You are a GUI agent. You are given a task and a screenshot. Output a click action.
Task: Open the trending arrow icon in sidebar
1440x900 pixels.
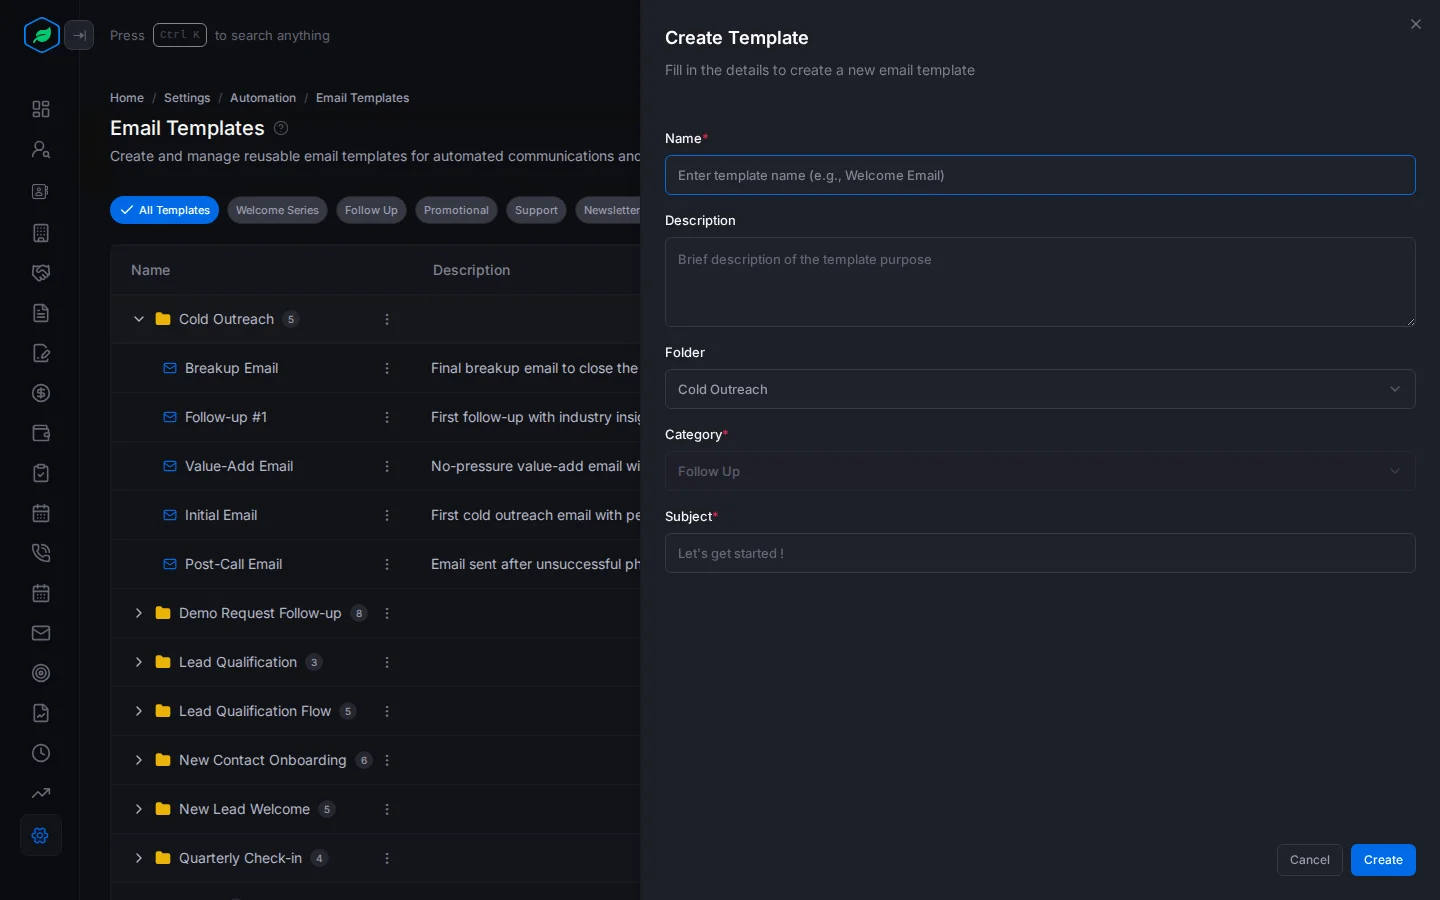41,793
